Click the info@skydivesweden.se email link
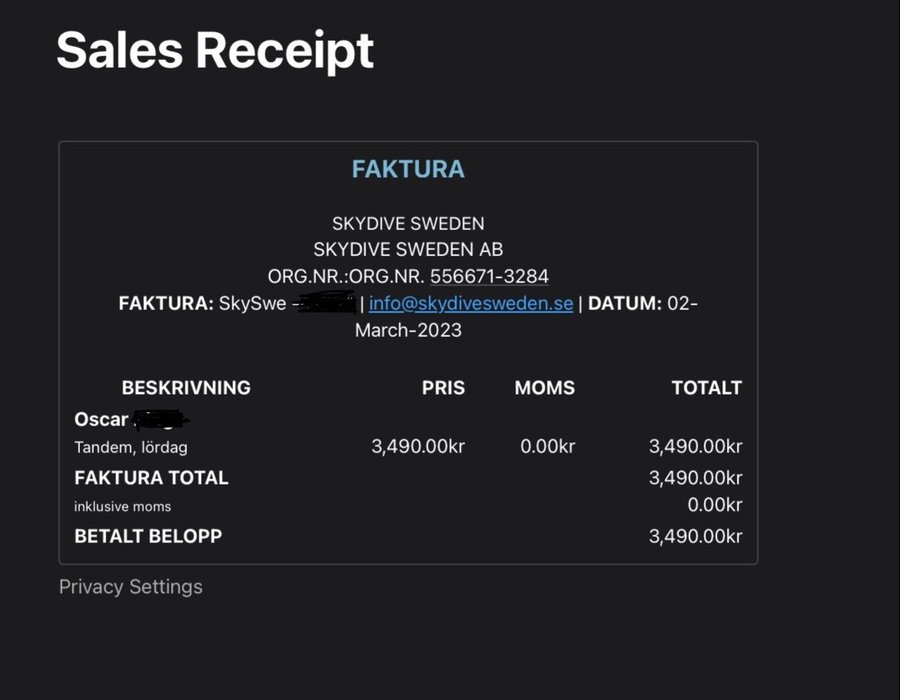 (471, 303)
